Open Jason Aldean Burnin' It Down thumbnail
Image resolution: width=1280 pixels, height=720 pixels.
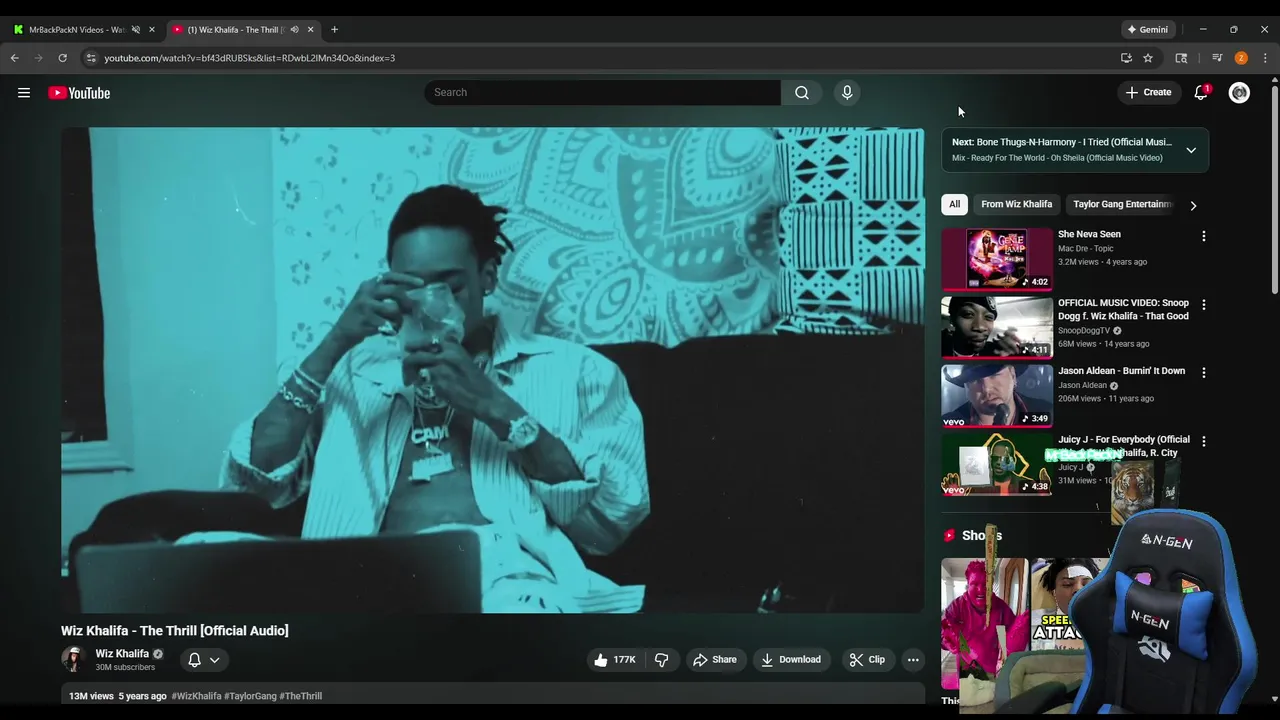(x=997, y=396)
